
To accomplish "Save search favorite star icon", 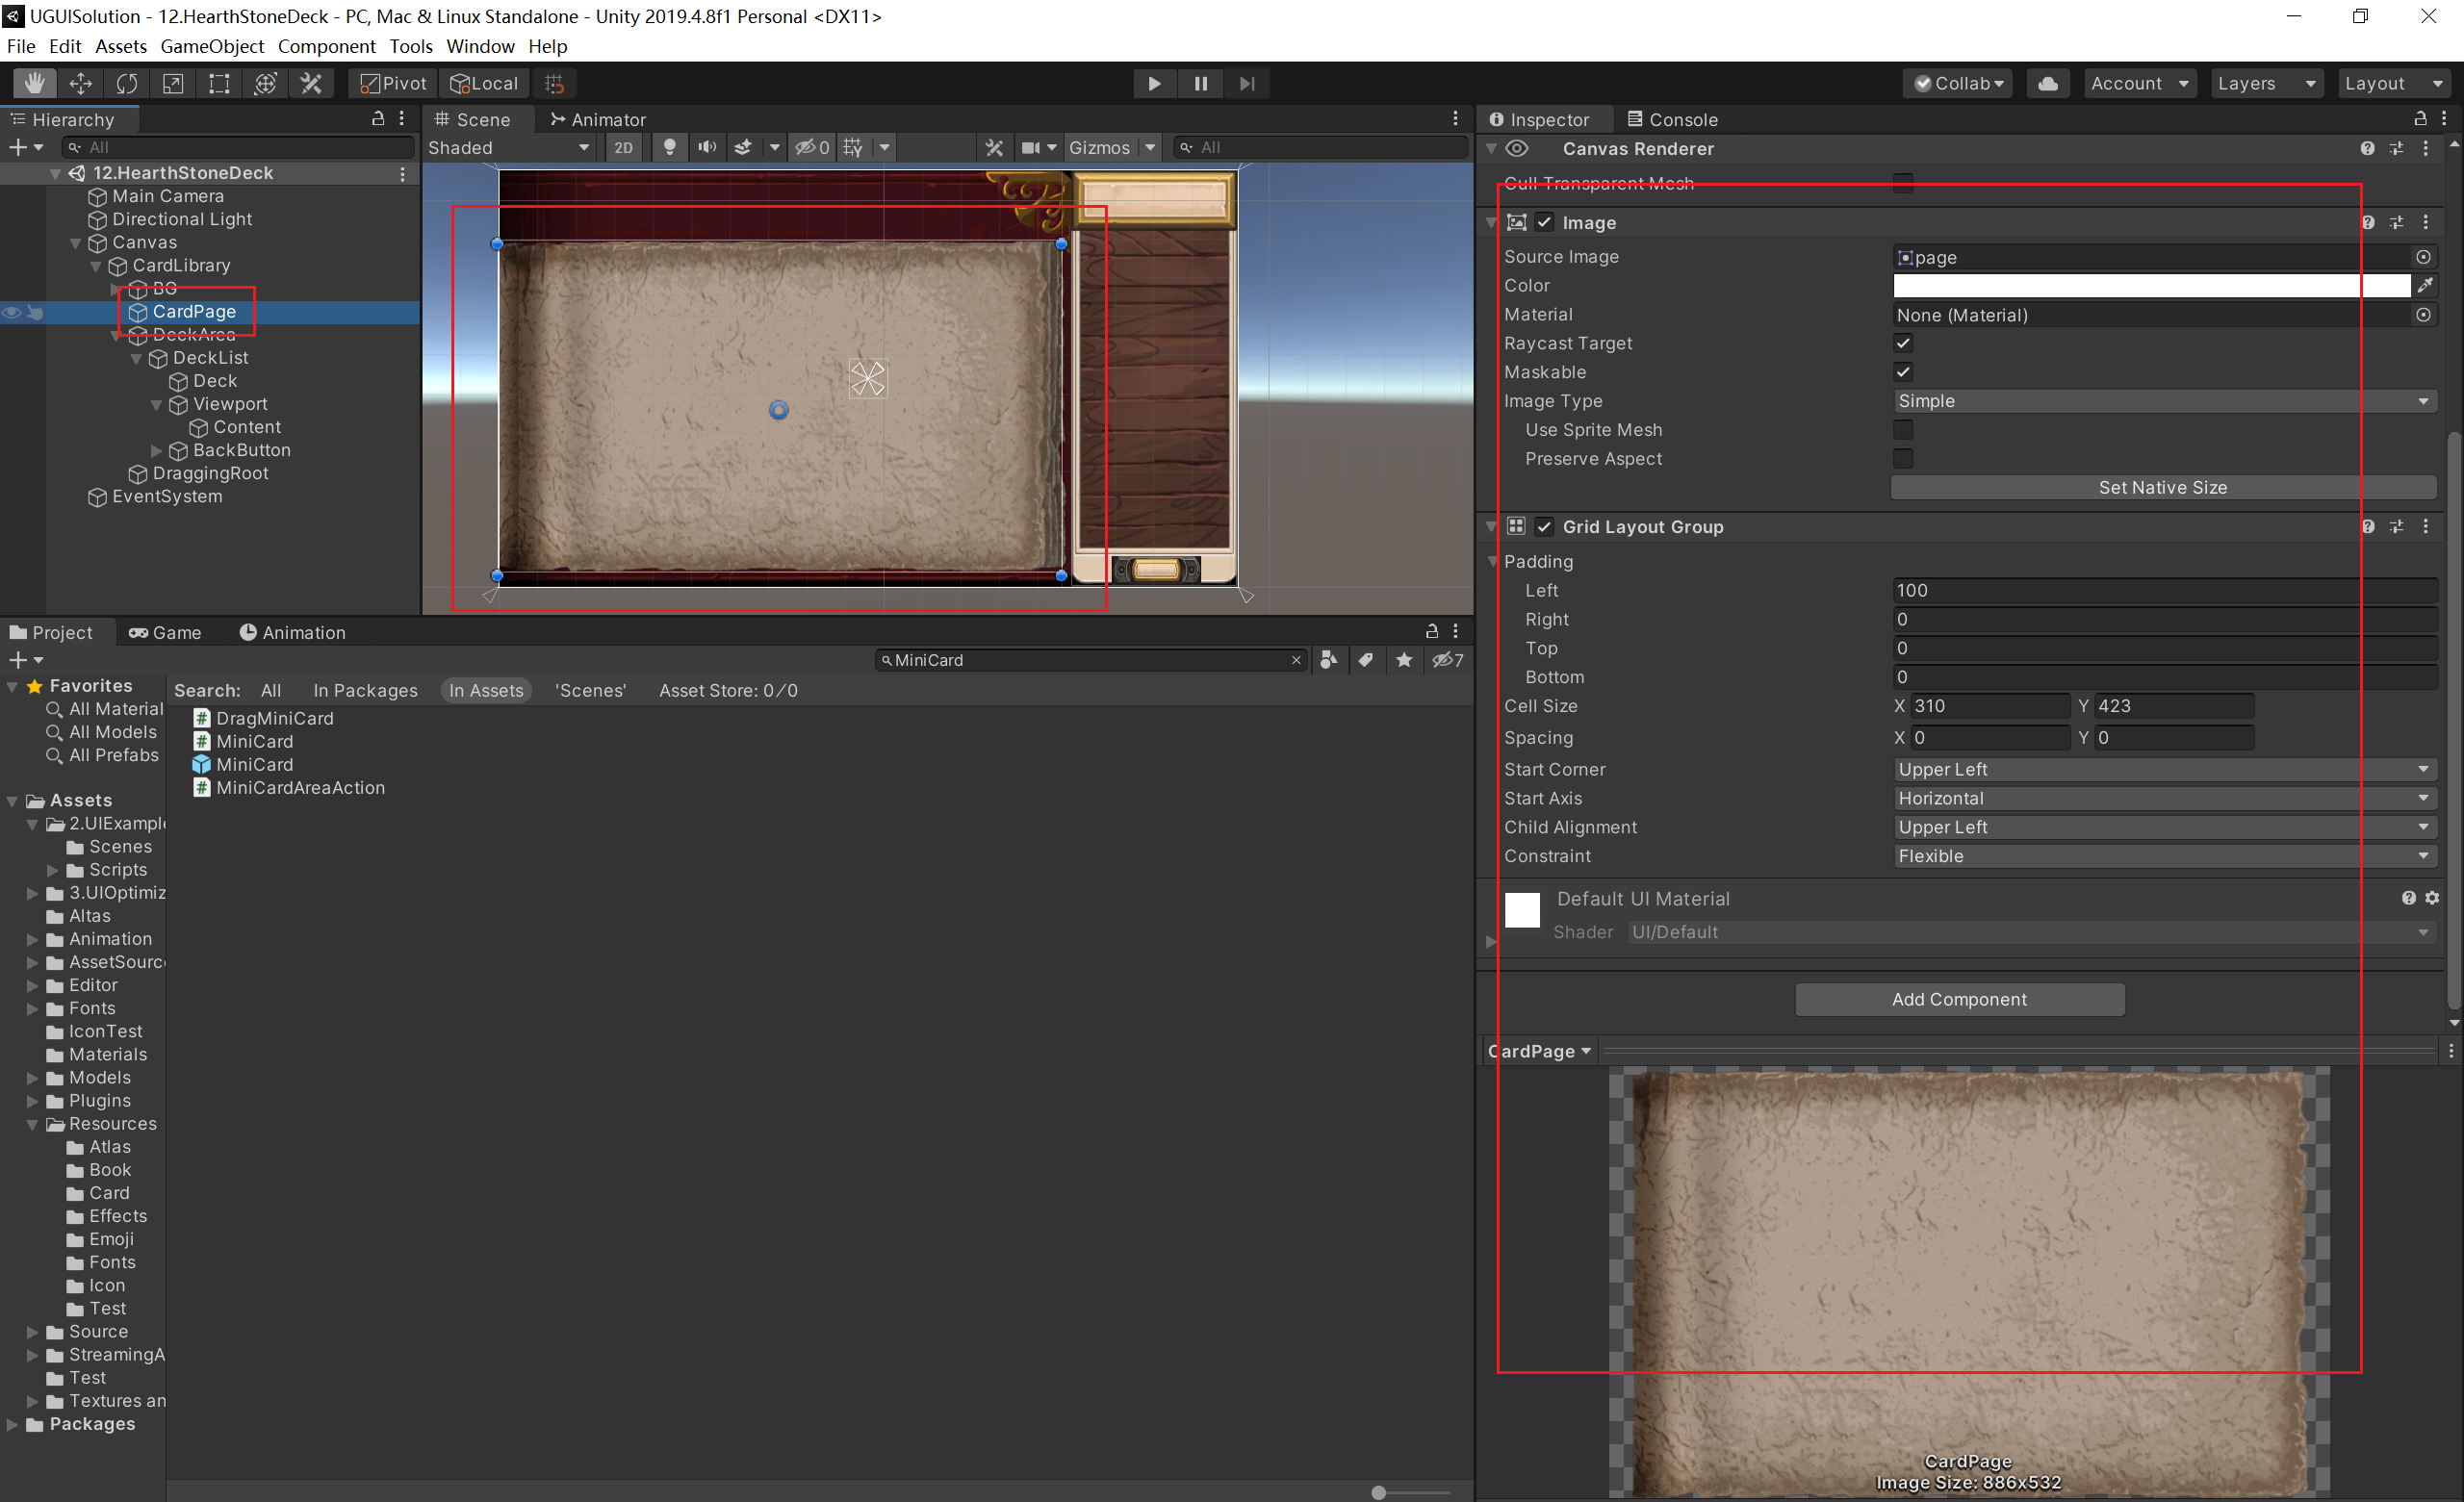I will point(1404,660).
